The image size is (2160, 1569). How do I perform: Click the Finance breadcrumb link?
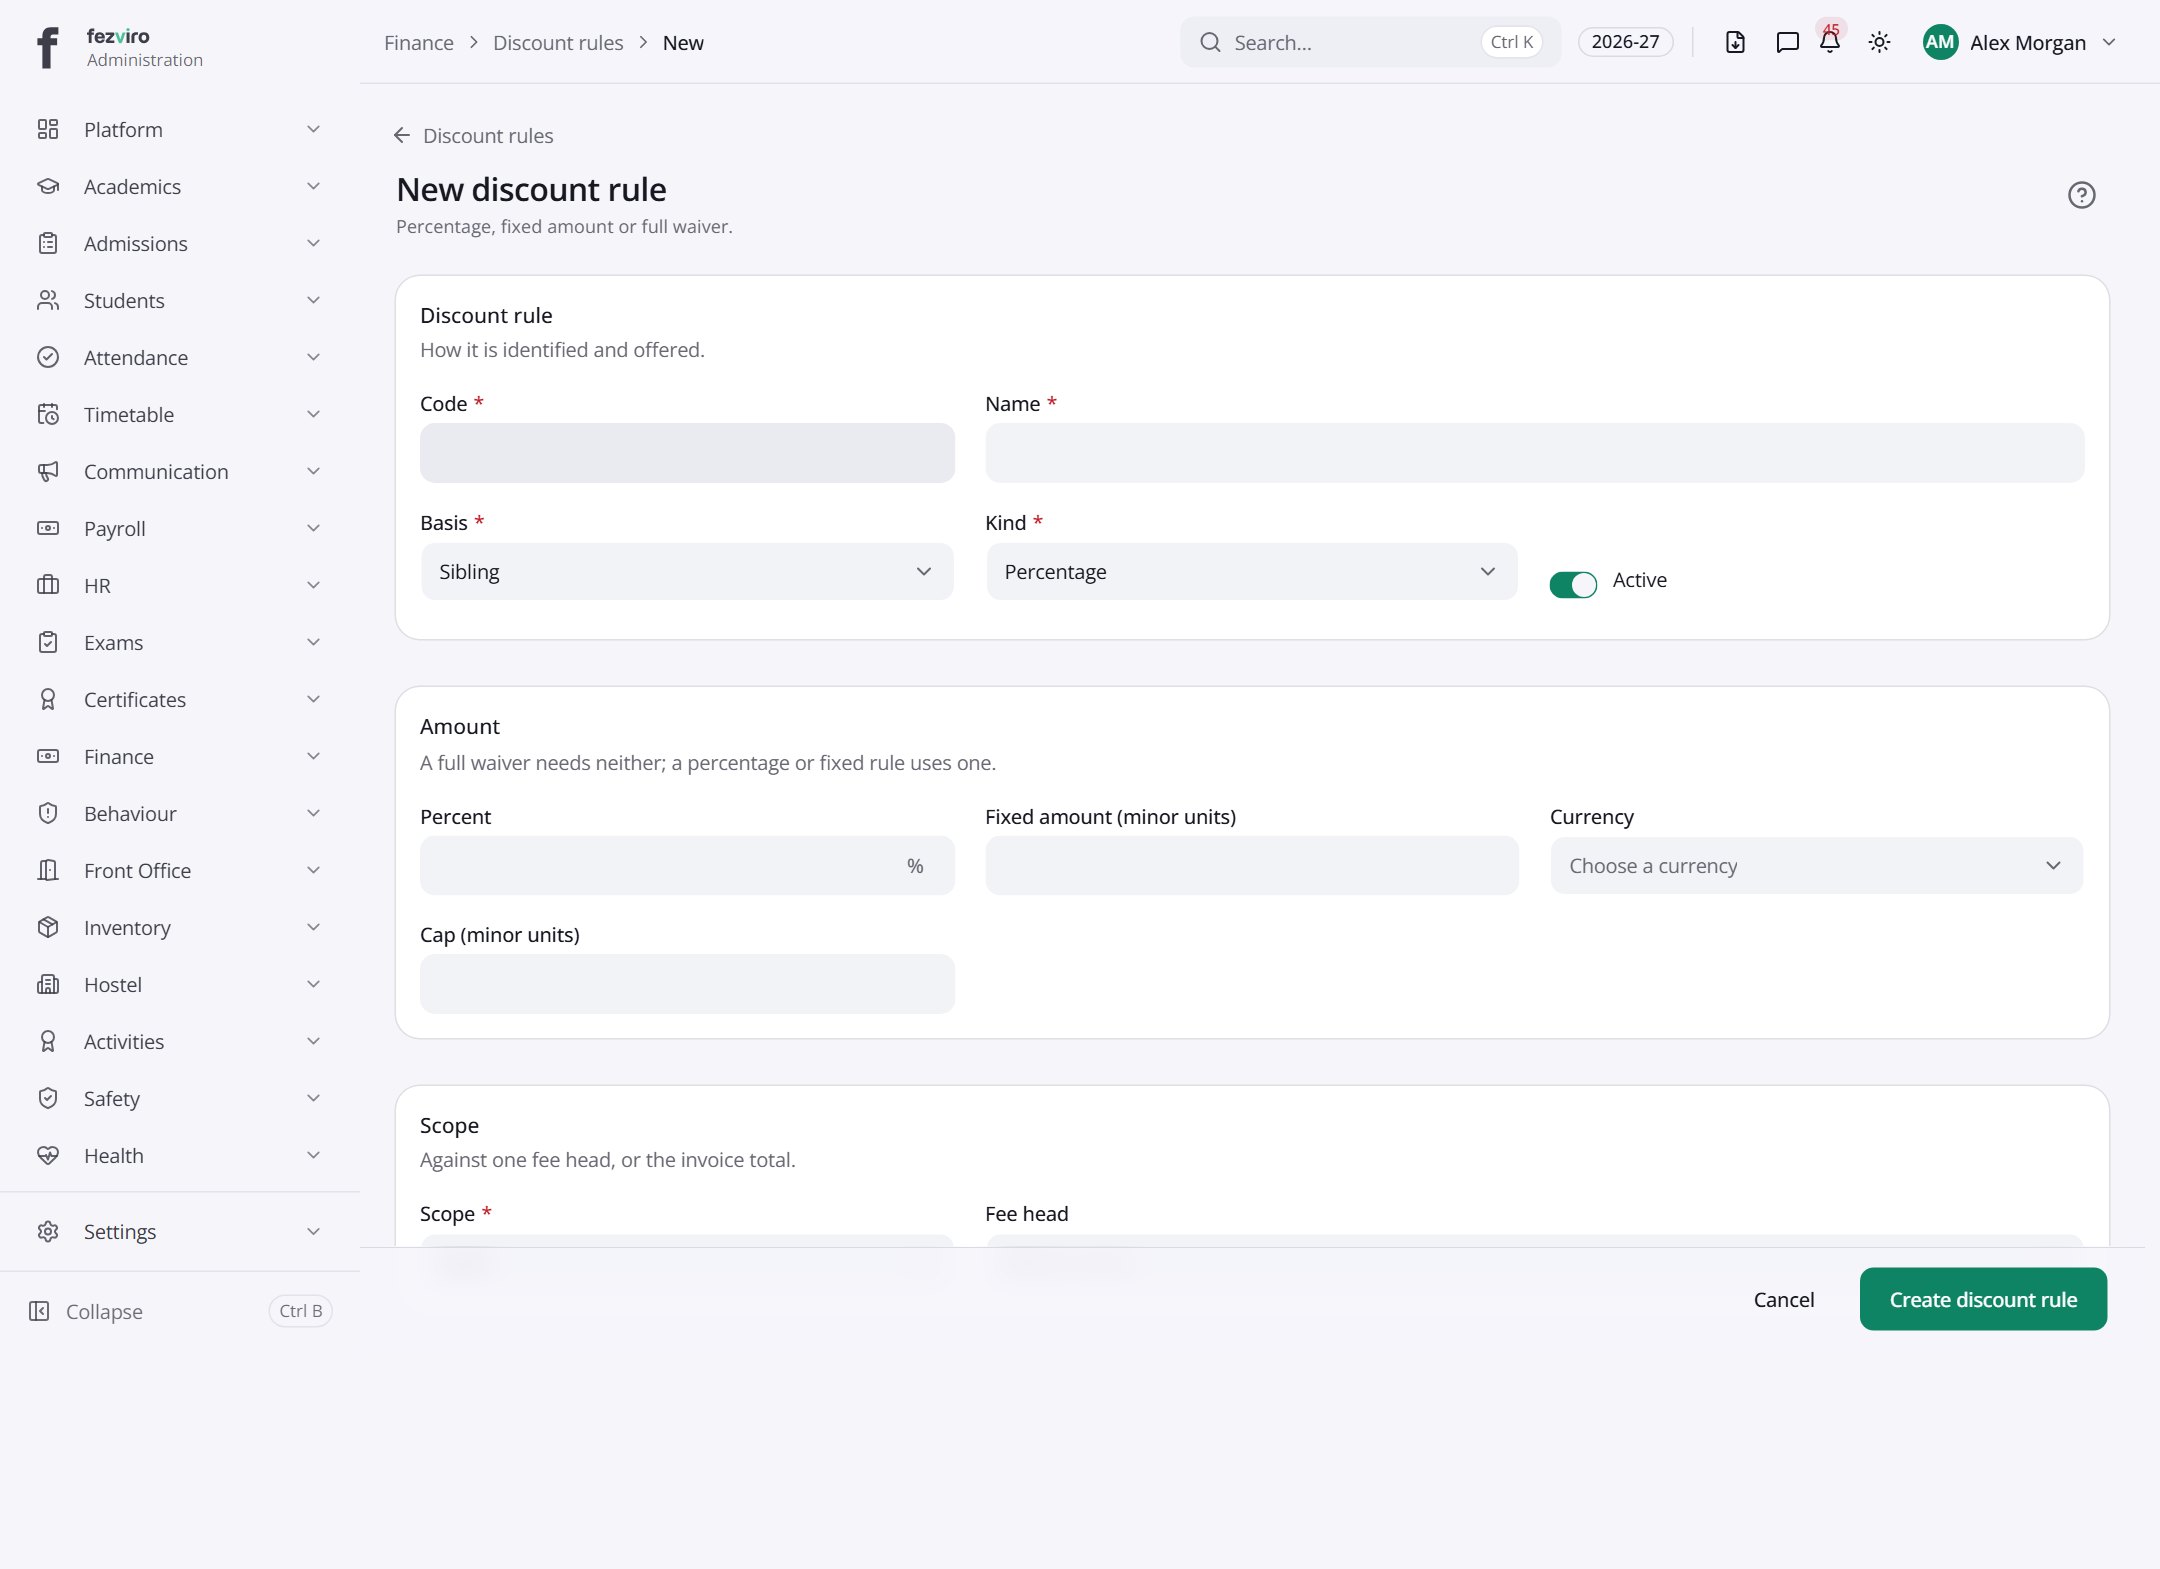coord(419,43)
